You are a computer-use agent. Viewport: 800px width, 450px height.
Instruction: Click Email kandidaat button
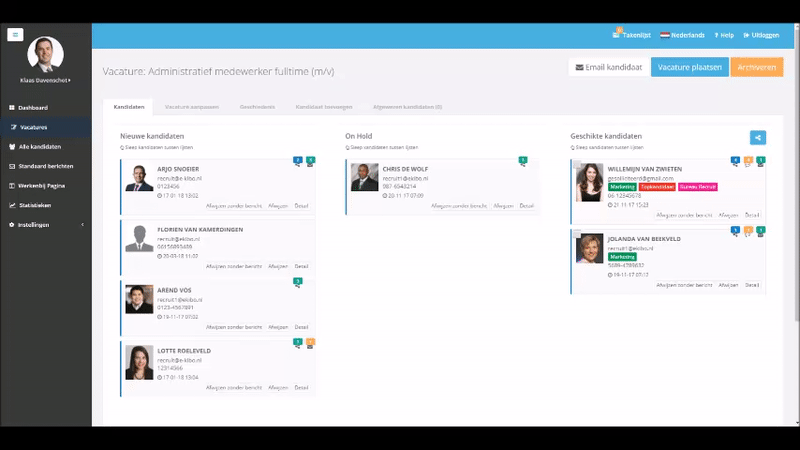click(x=609, y=67)
